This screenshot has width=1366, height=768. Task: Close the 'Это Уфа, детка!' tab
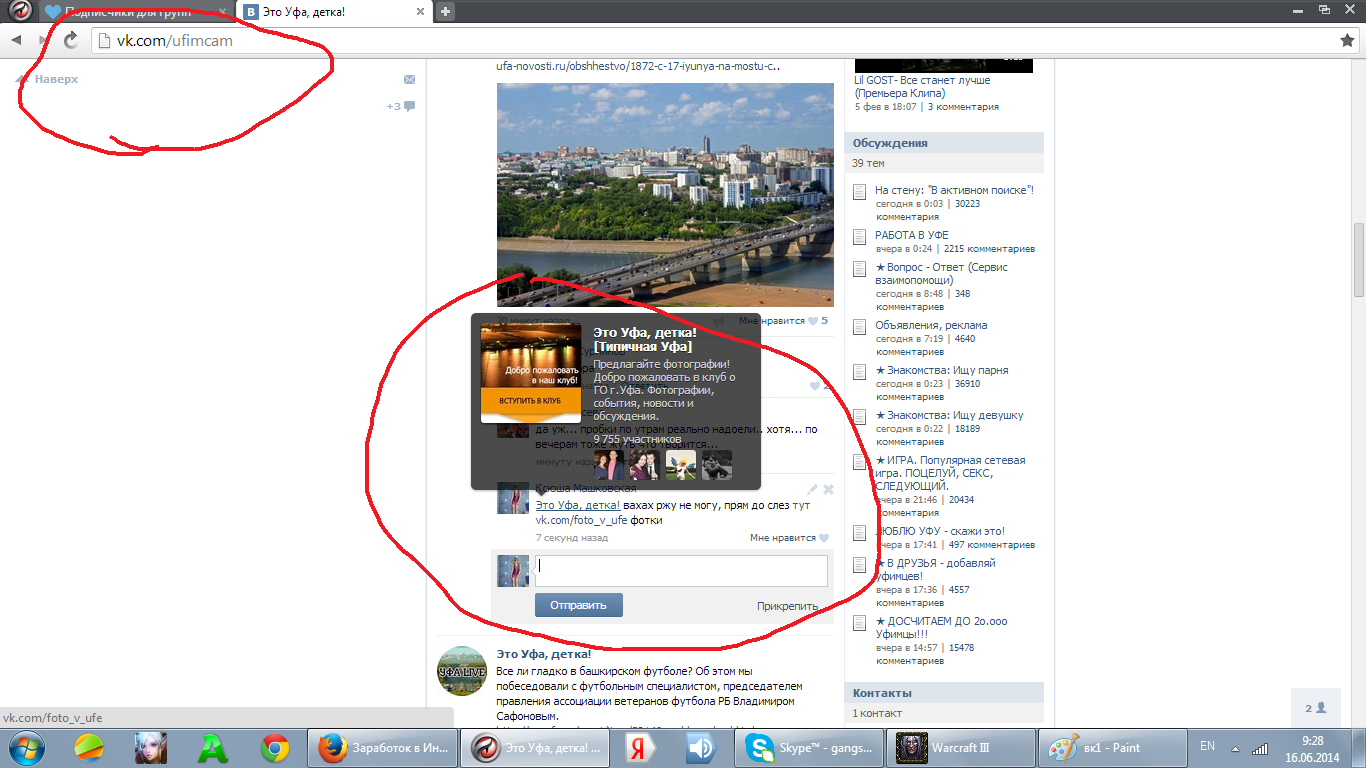pos(422,12)
